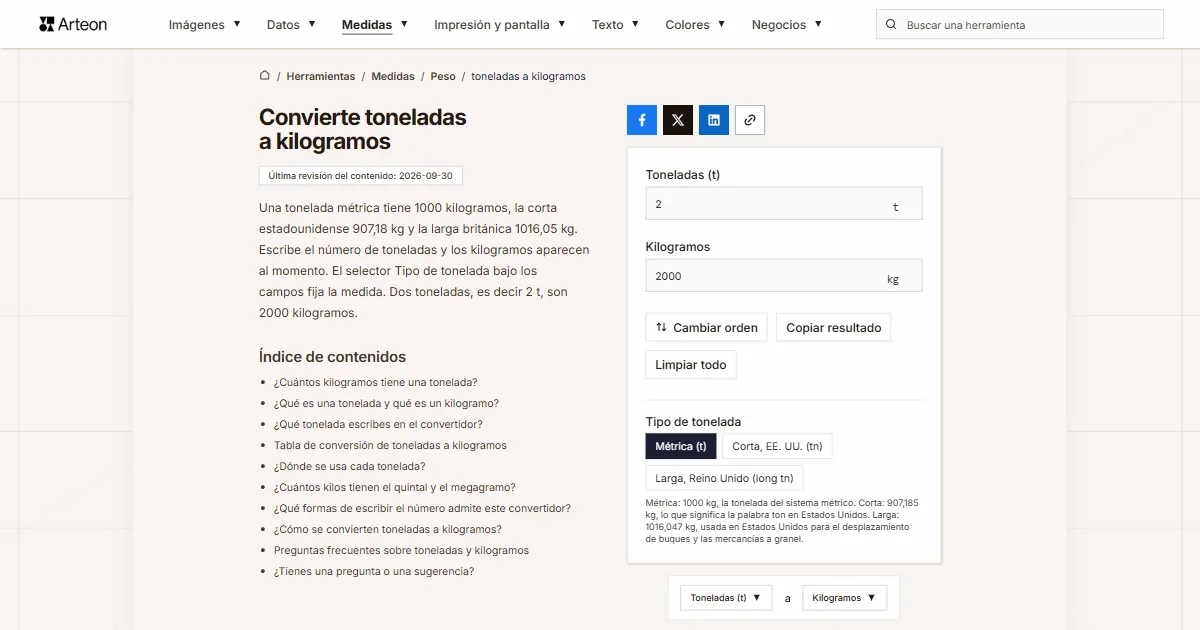Select the Corta, EE. UU. (tn) option
Image resolution: width=1200 pixels, height=630 pixels.
777,446
